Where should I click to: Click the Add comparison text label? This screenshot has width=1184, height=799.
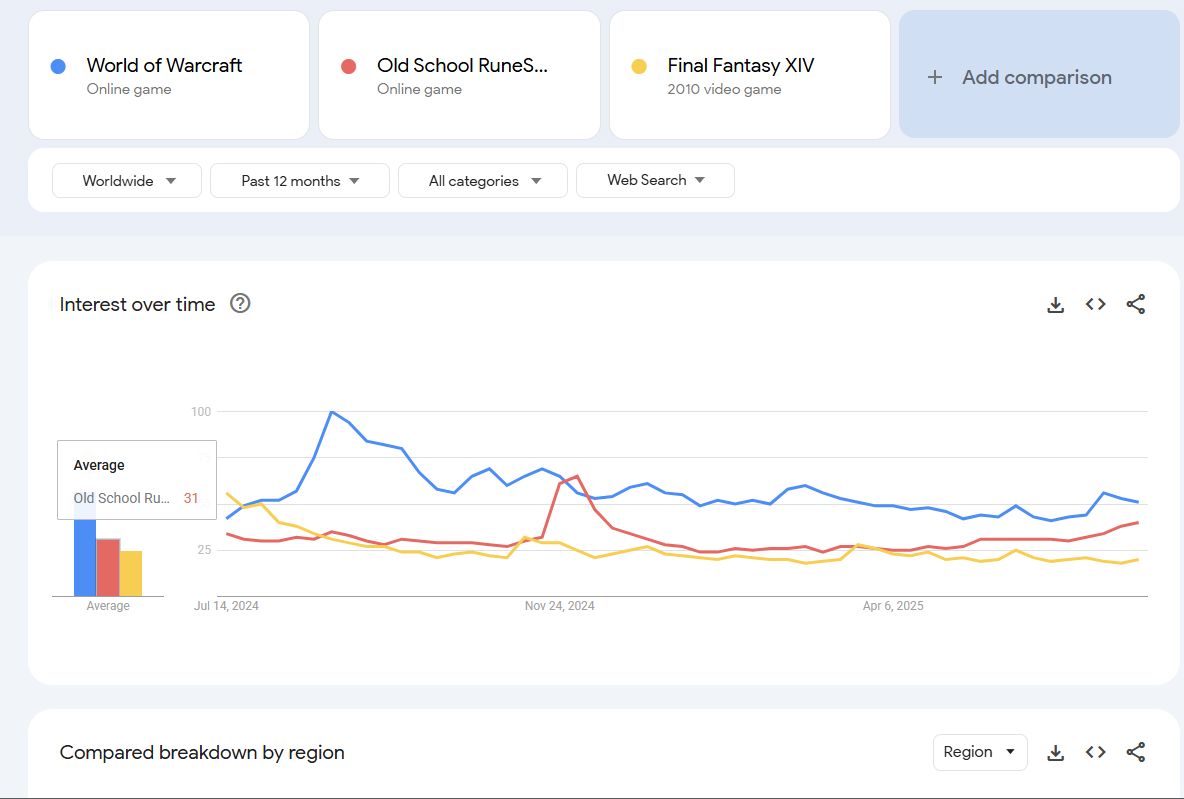tap(1037, 77)
